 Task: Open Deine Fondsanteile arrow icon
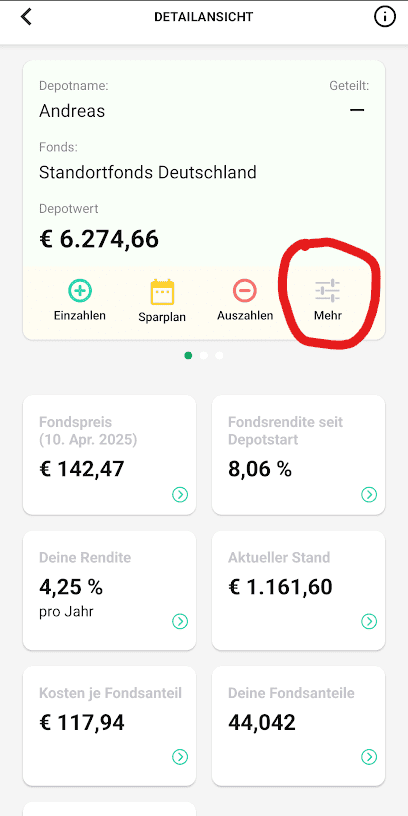pyautogui.click(x=369, y=757)
